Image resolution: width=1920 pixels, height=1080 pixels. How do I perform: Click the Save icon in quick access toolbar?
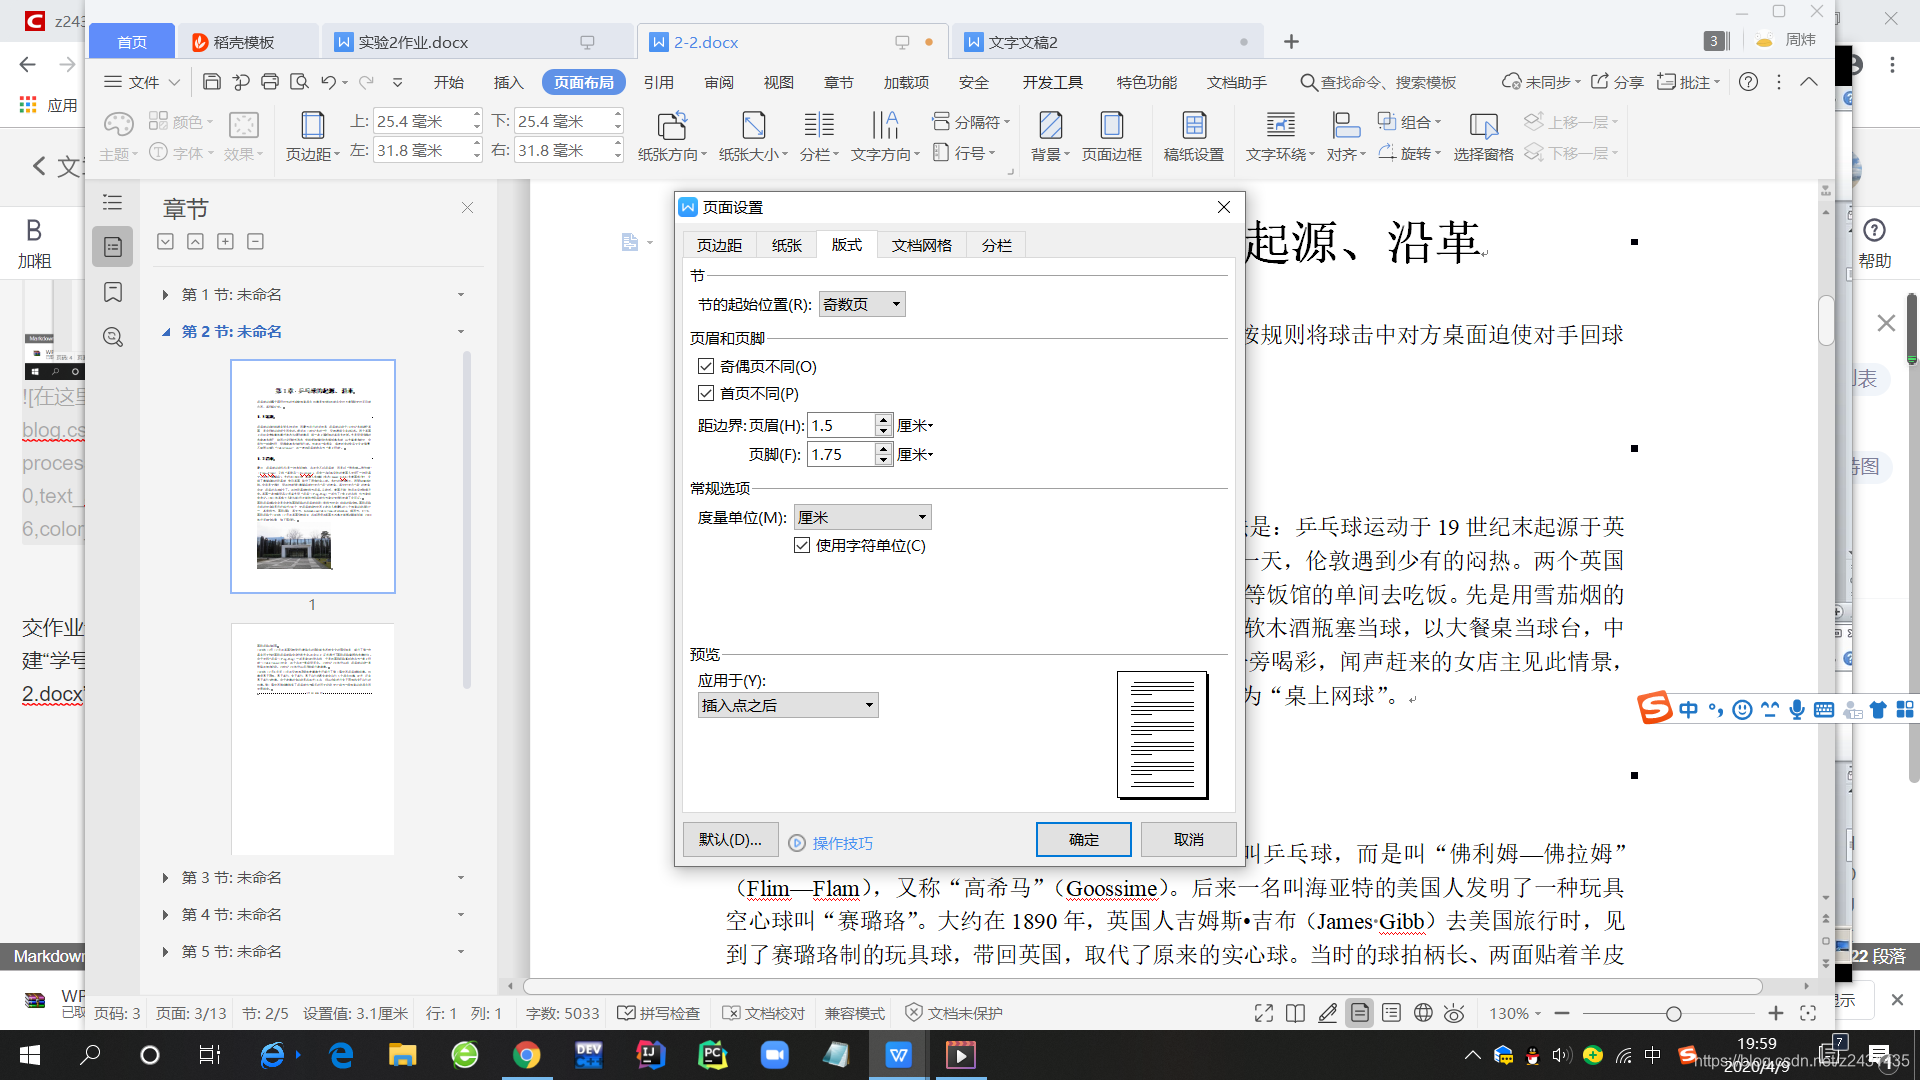[211, 82]
